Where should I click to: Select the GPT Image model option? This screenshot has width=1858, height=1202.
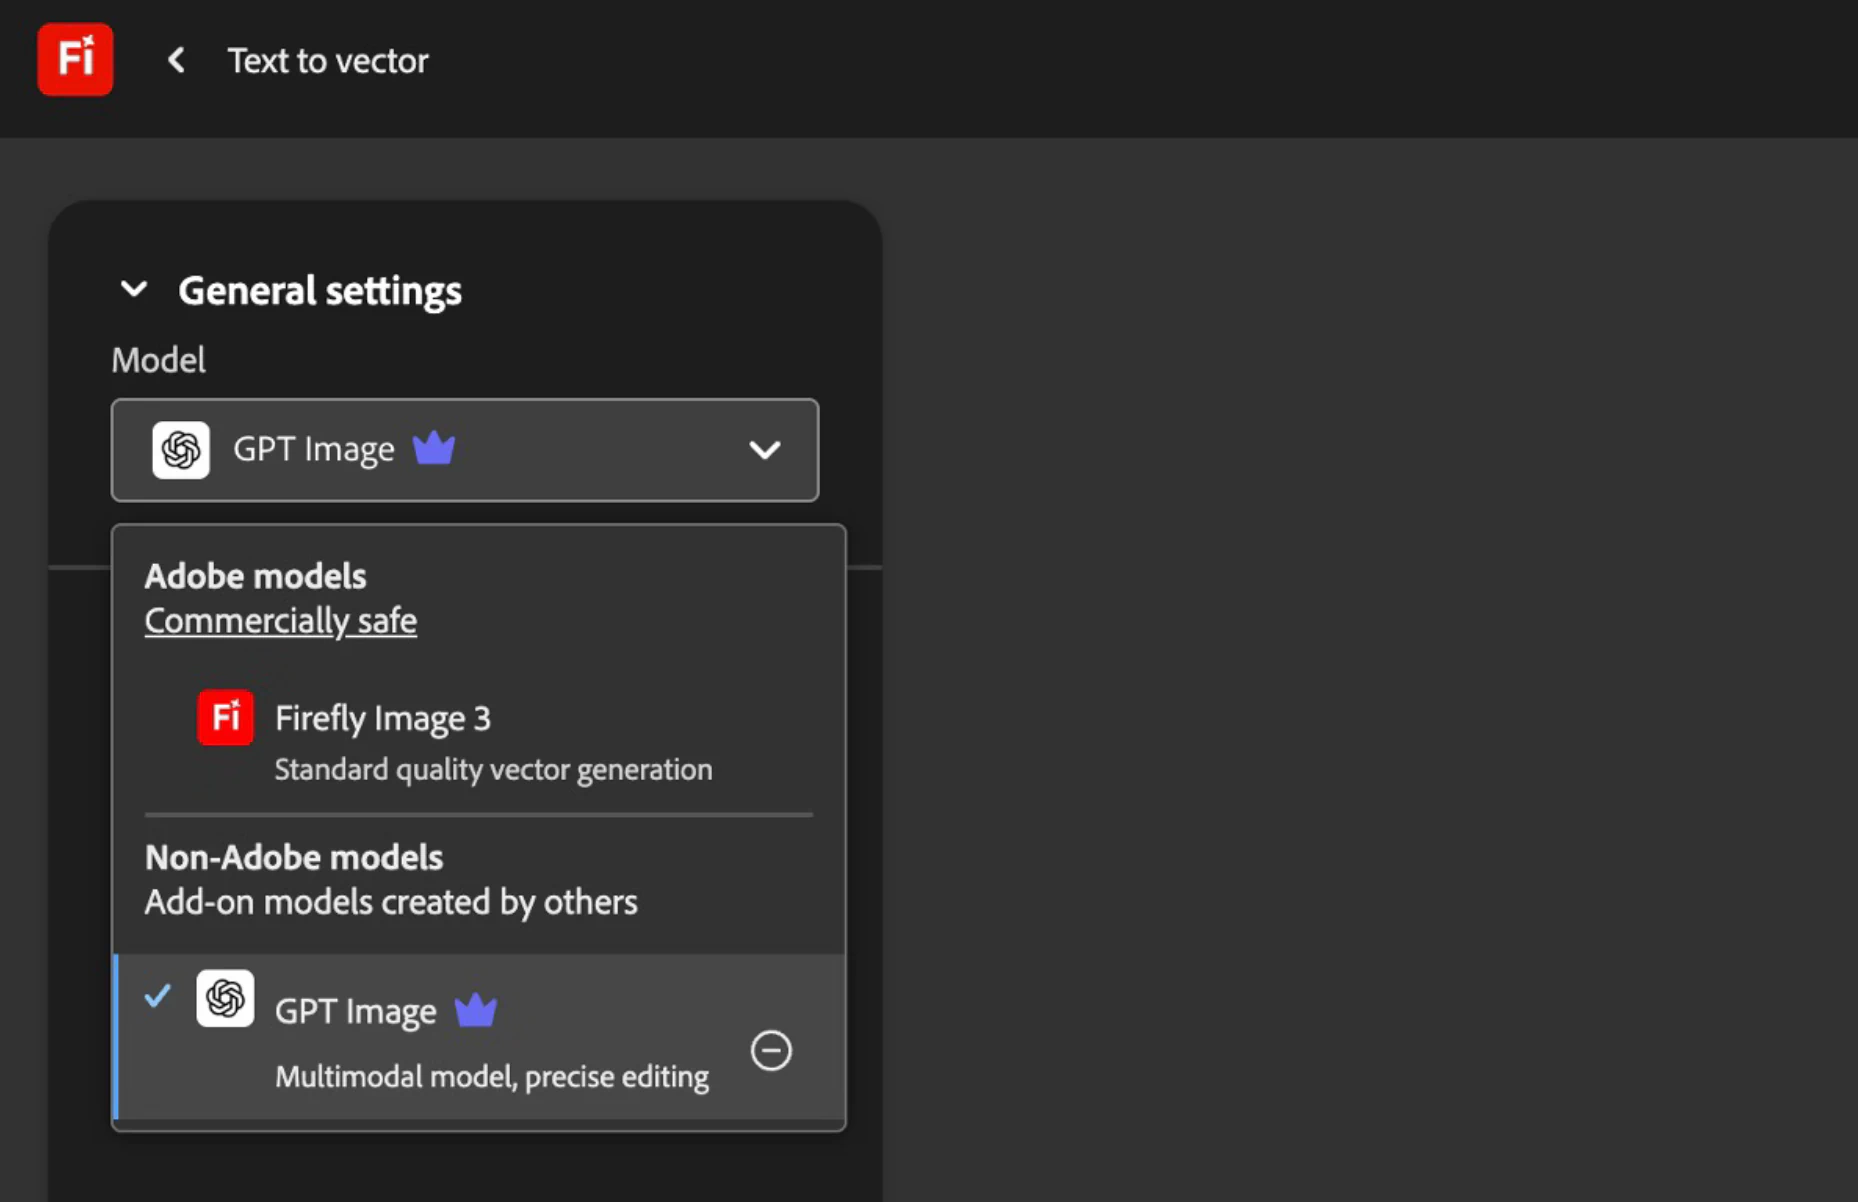click(x=480, y=1038)
